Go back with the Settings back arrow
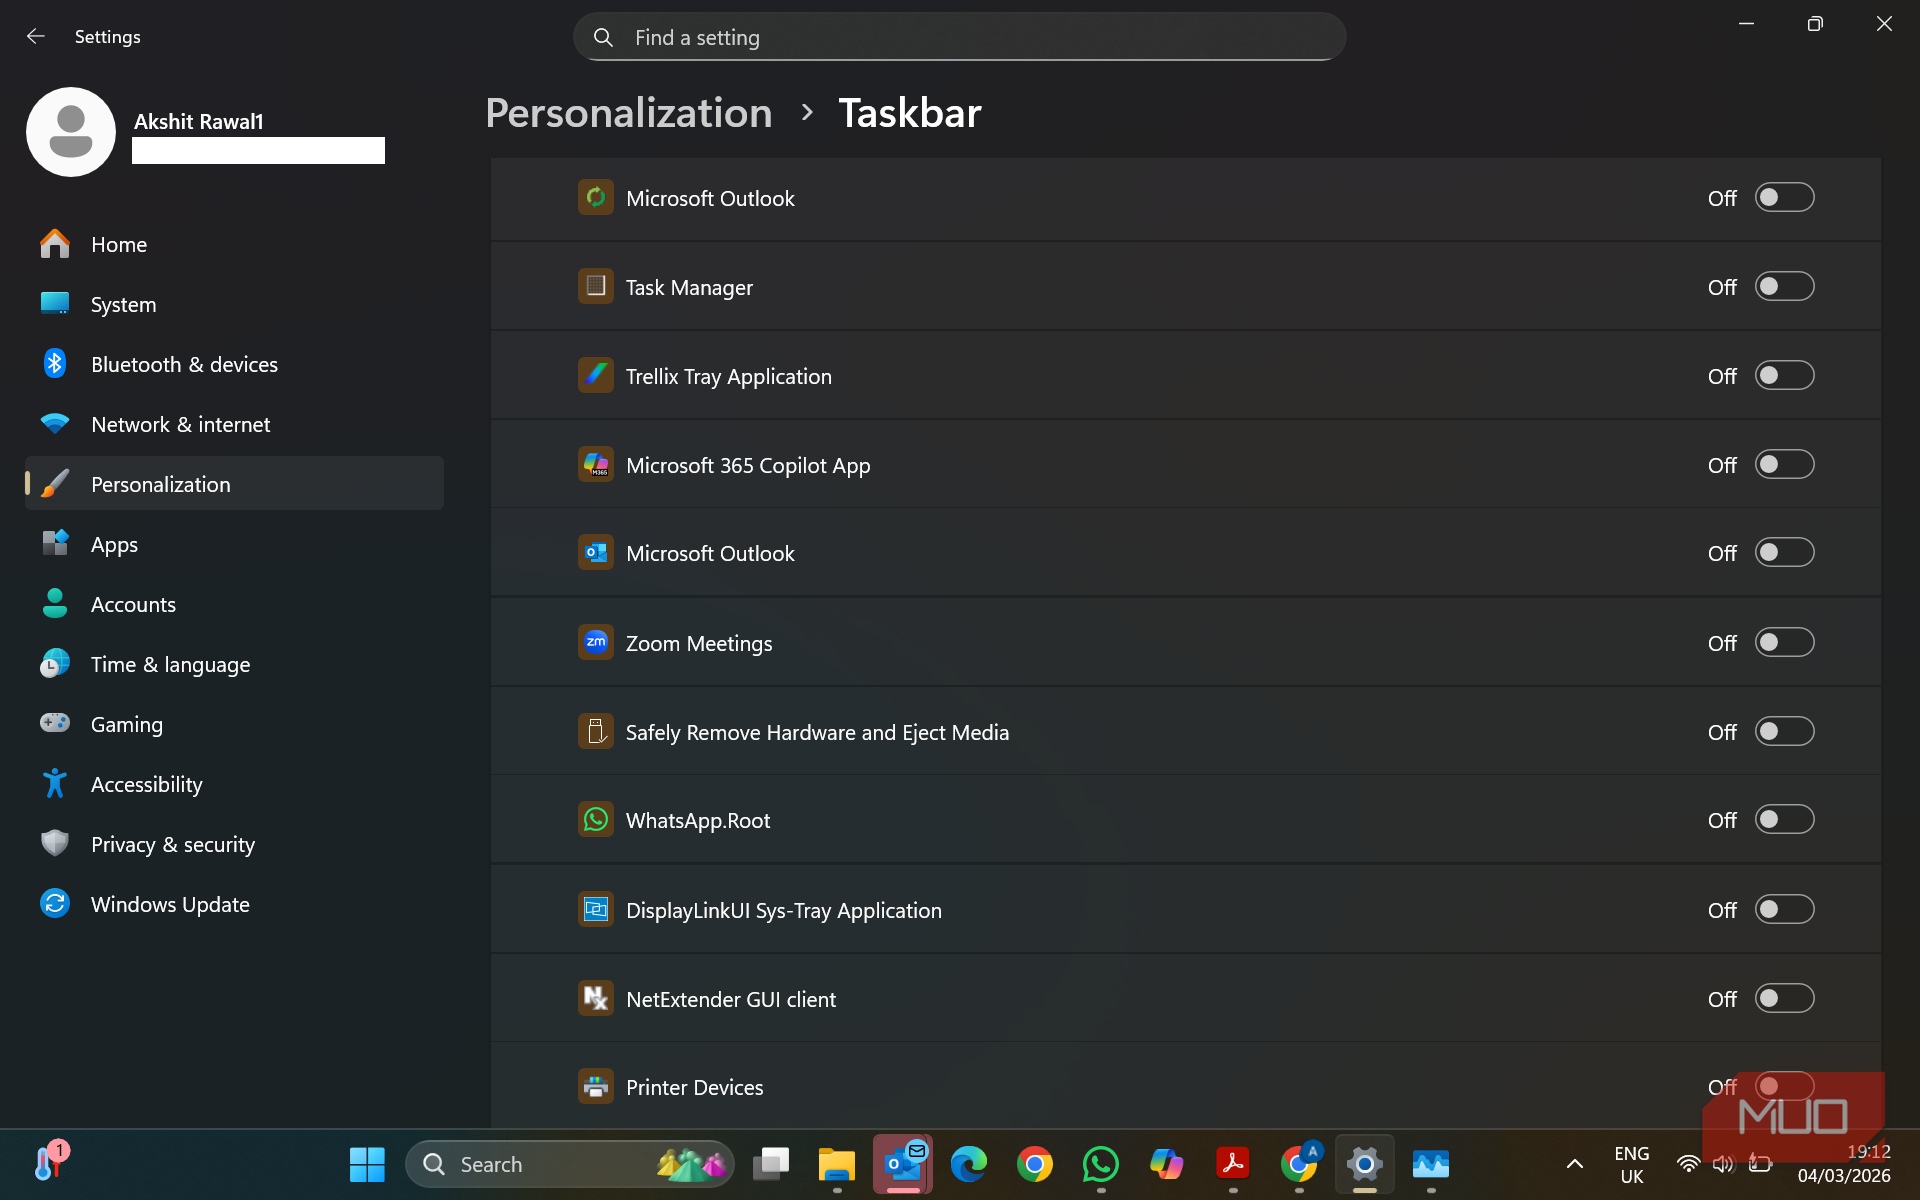The width and height of the screenshot is (1920, 1200). 36,36
